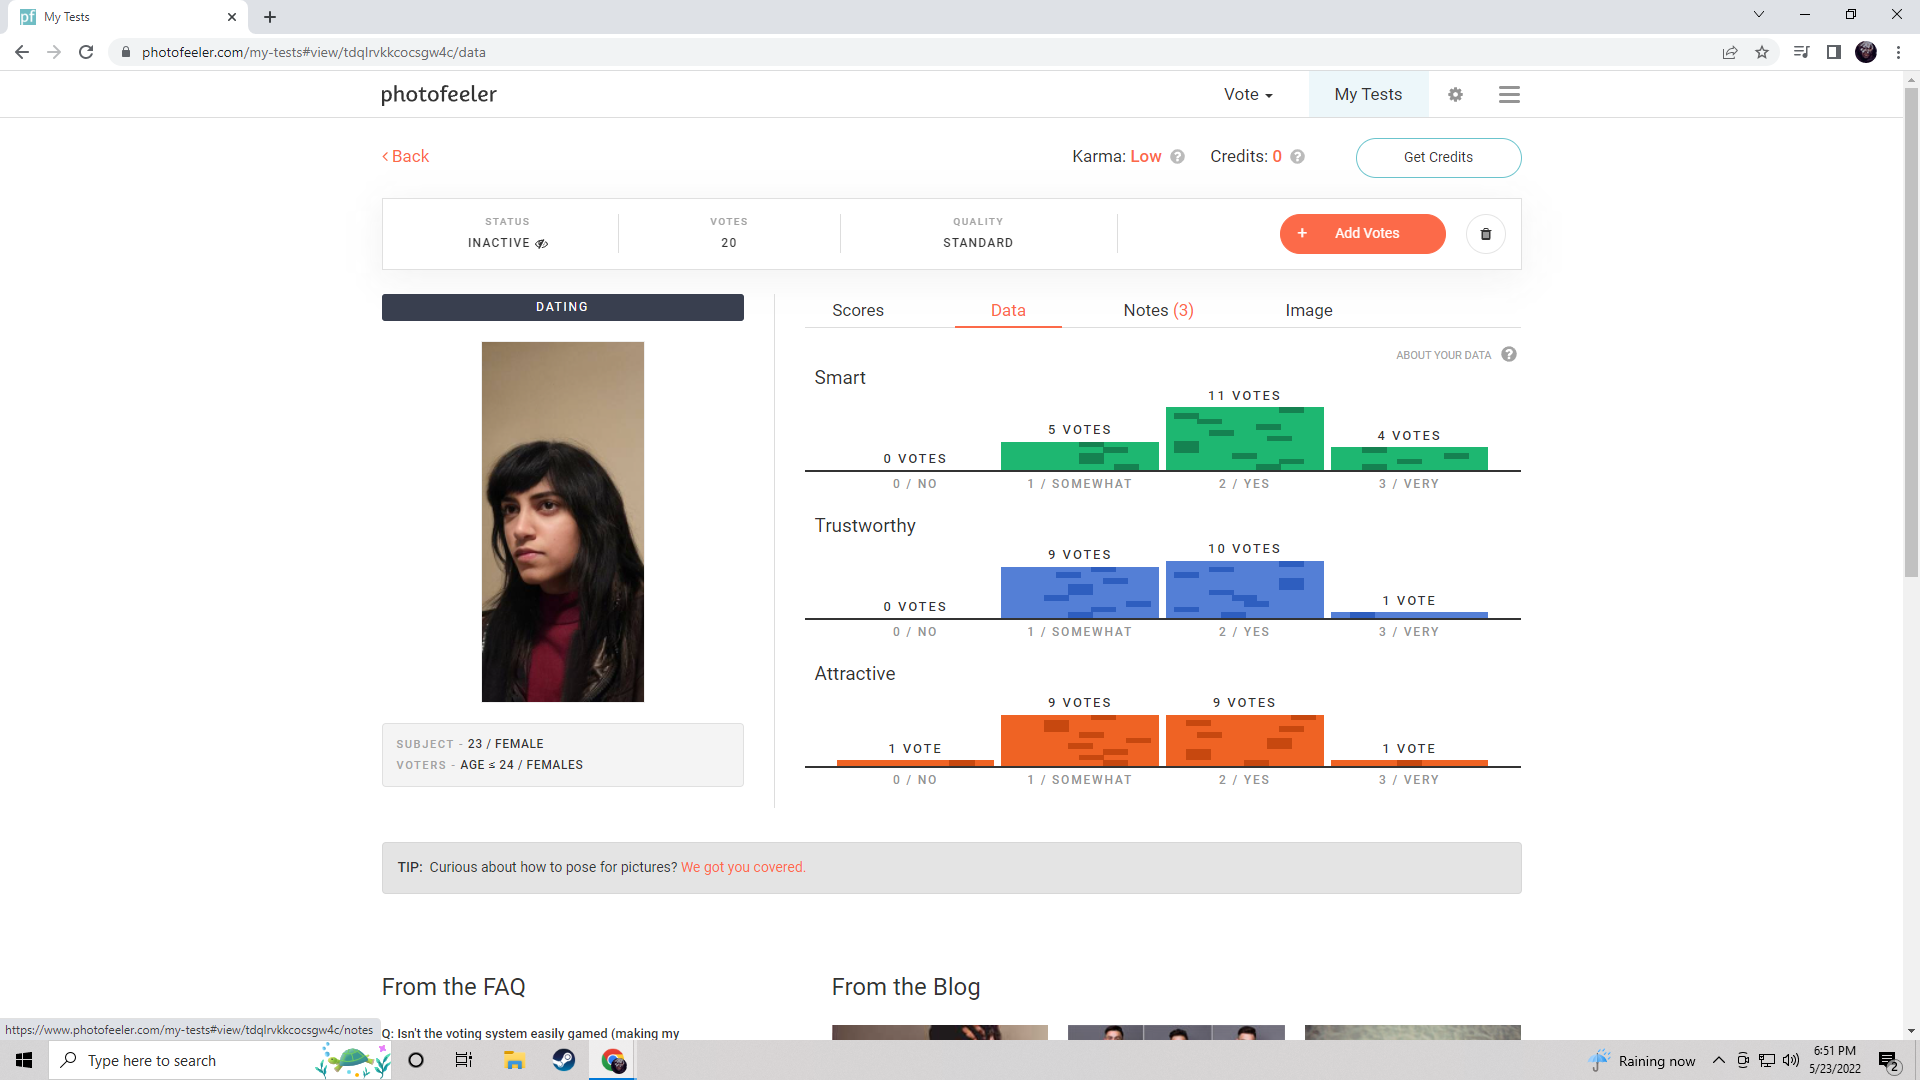Open the settings gear icon

click(x=1455, y=94)
